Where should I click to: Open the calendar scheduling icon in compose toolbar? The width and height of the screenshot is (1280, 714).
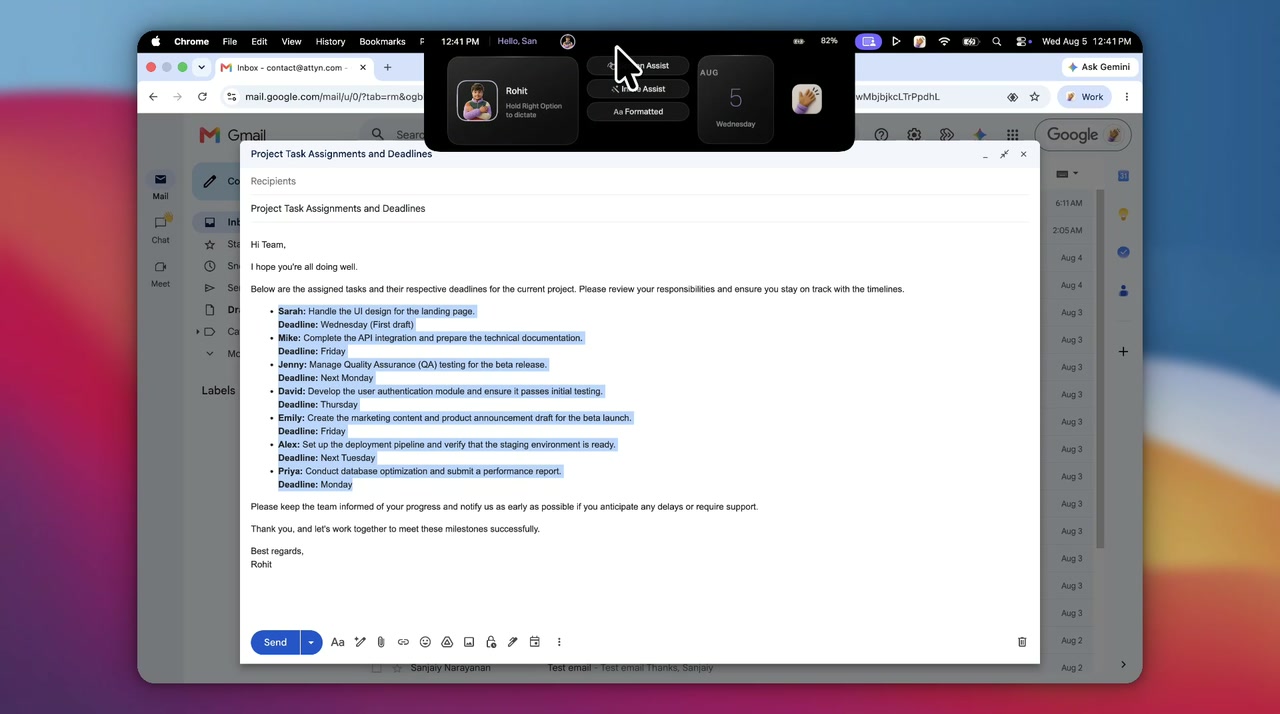(x=535, y=642)
